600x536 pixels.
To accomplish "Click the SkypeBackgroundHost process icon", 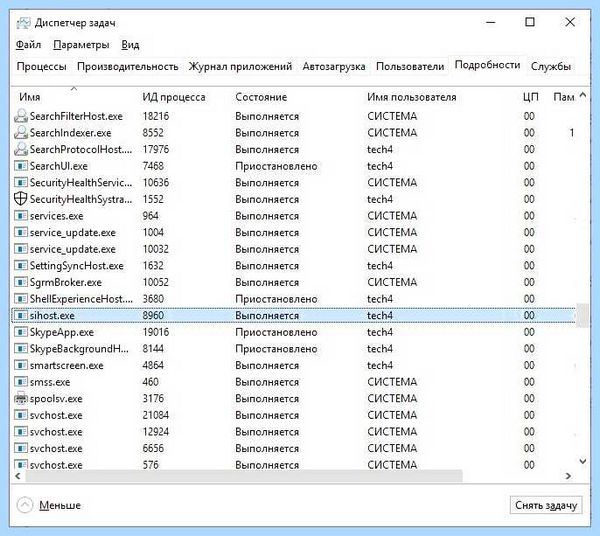I will pyautogui.click(x=21, y=349).
